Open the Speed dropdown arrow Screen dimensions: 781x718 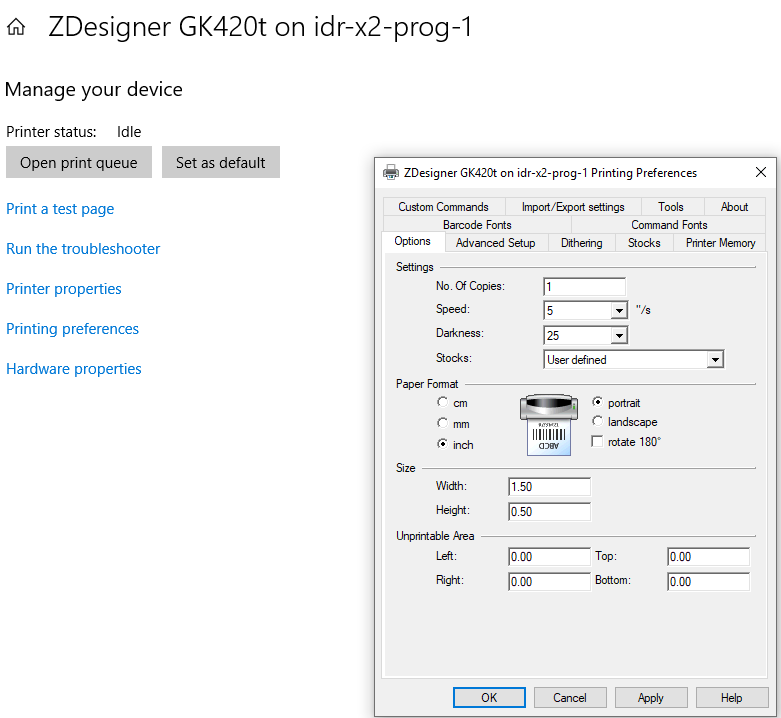[619, 311]
